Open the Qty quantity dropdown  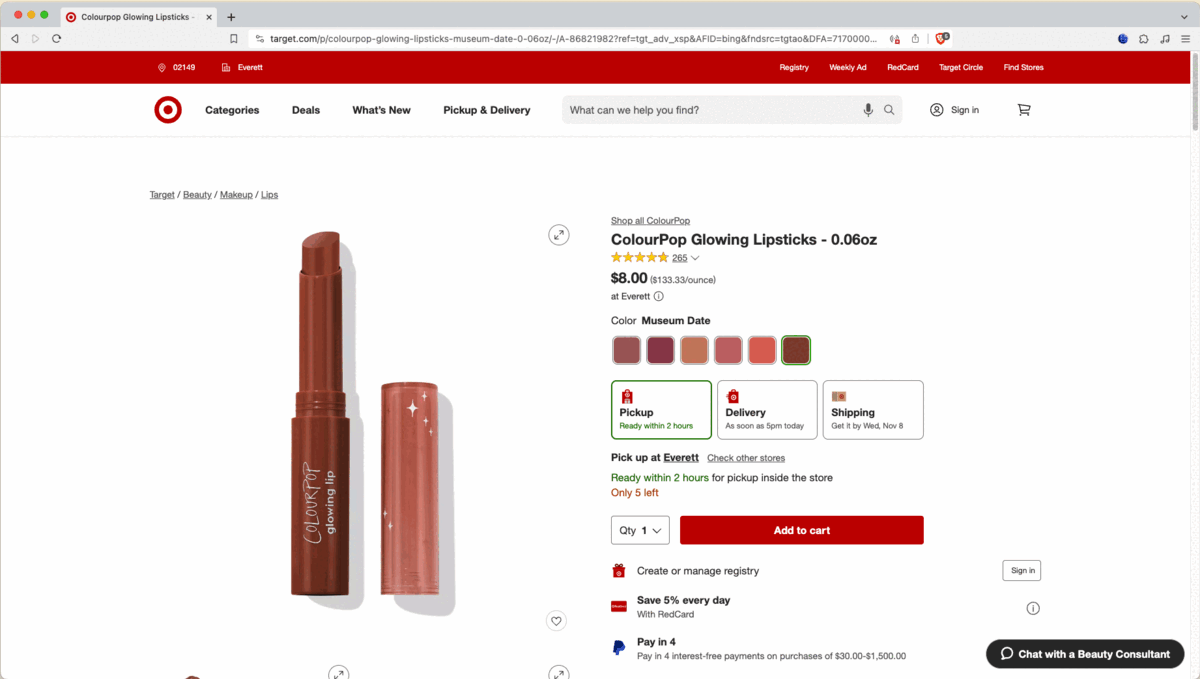(640, 530)
